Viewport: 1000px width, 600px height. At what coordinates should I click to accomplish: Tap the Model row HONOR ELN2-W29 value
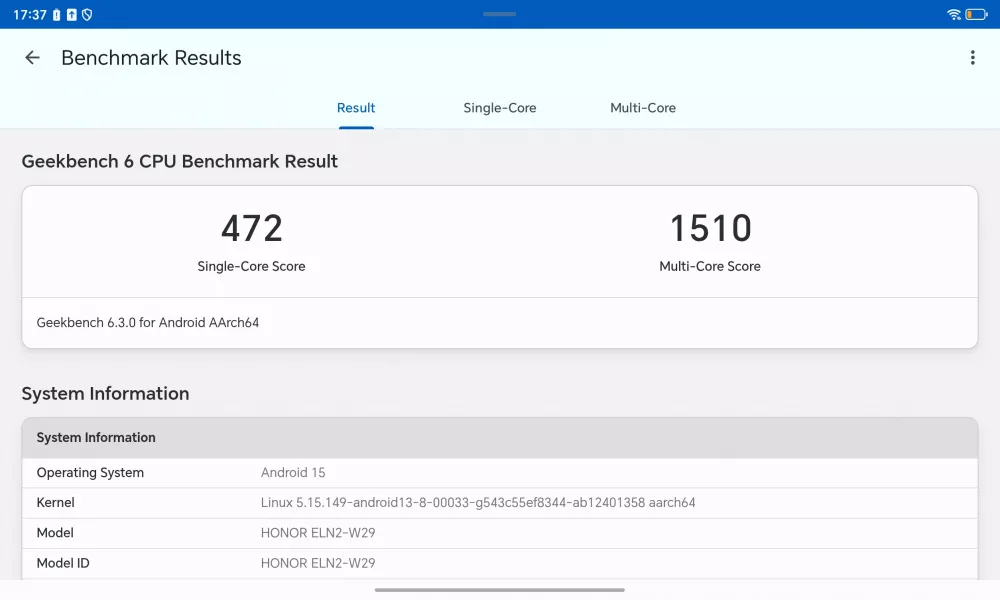click(318, 532)
